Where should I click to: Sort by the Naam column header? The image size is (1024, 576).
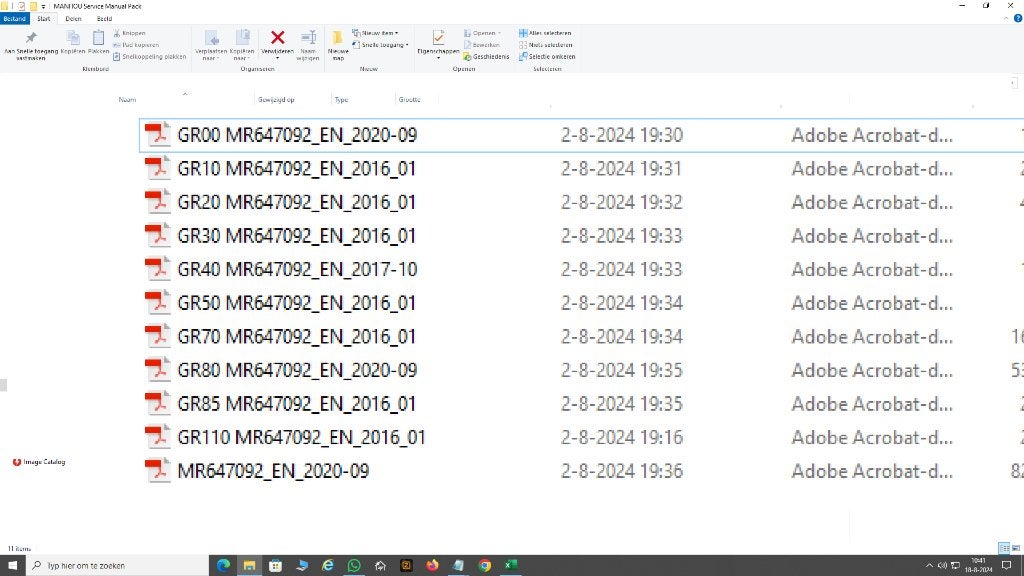pyautogui.click(x=127, y=100)
